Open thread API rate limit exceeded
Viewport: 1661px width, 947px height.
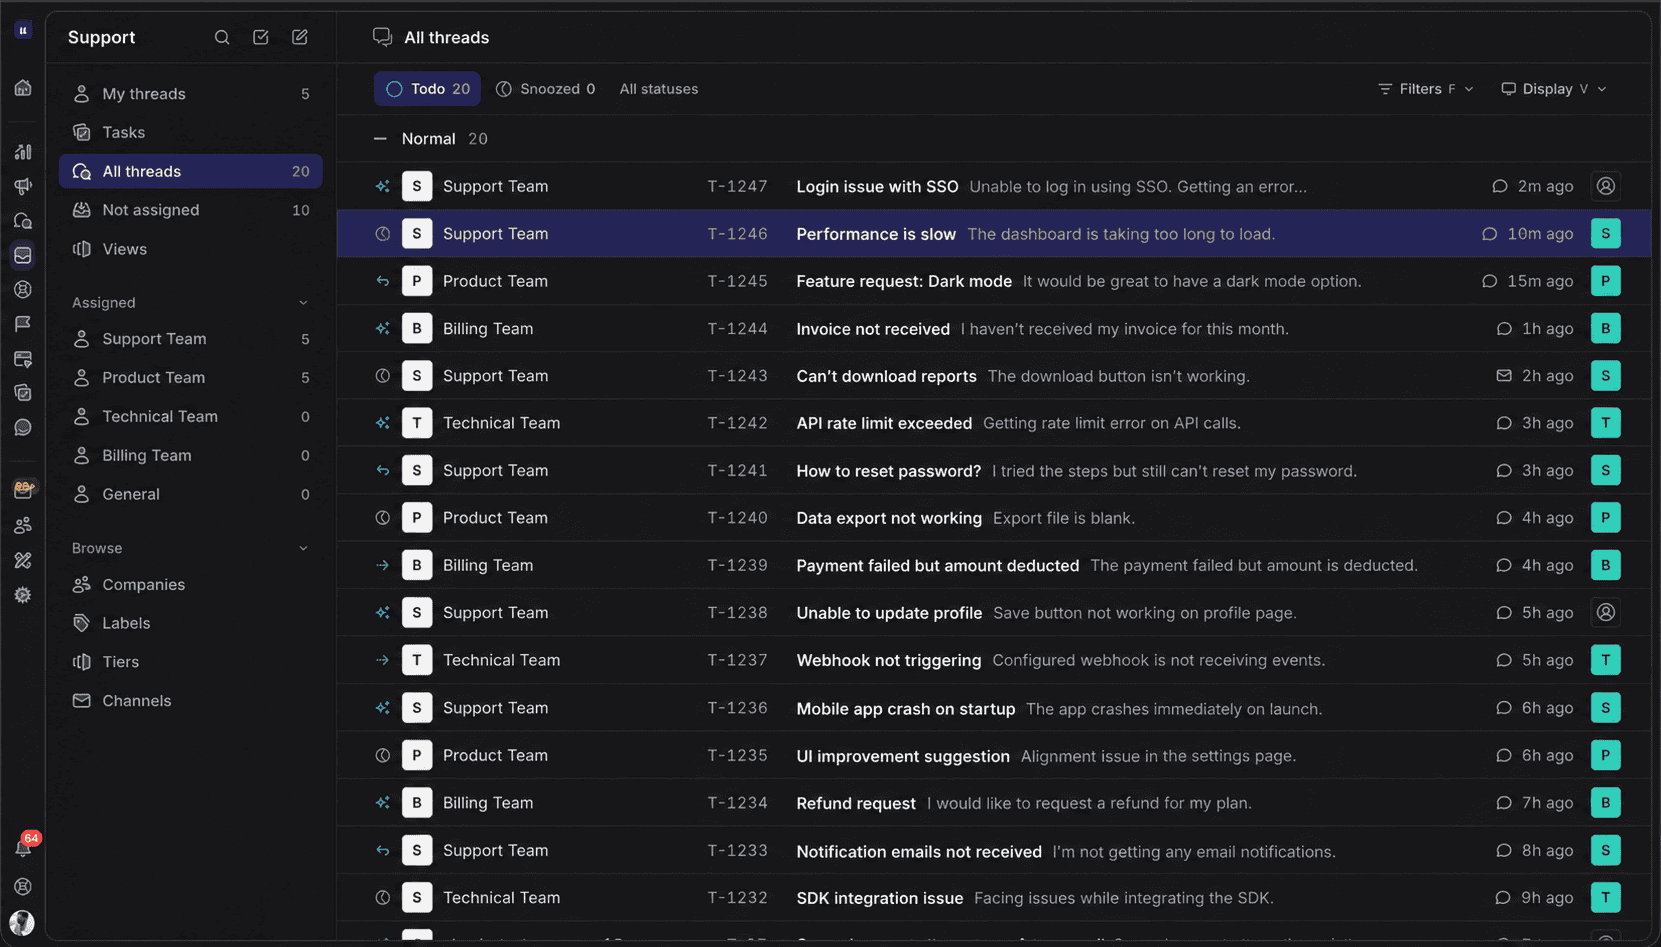(x=994, y=423)
